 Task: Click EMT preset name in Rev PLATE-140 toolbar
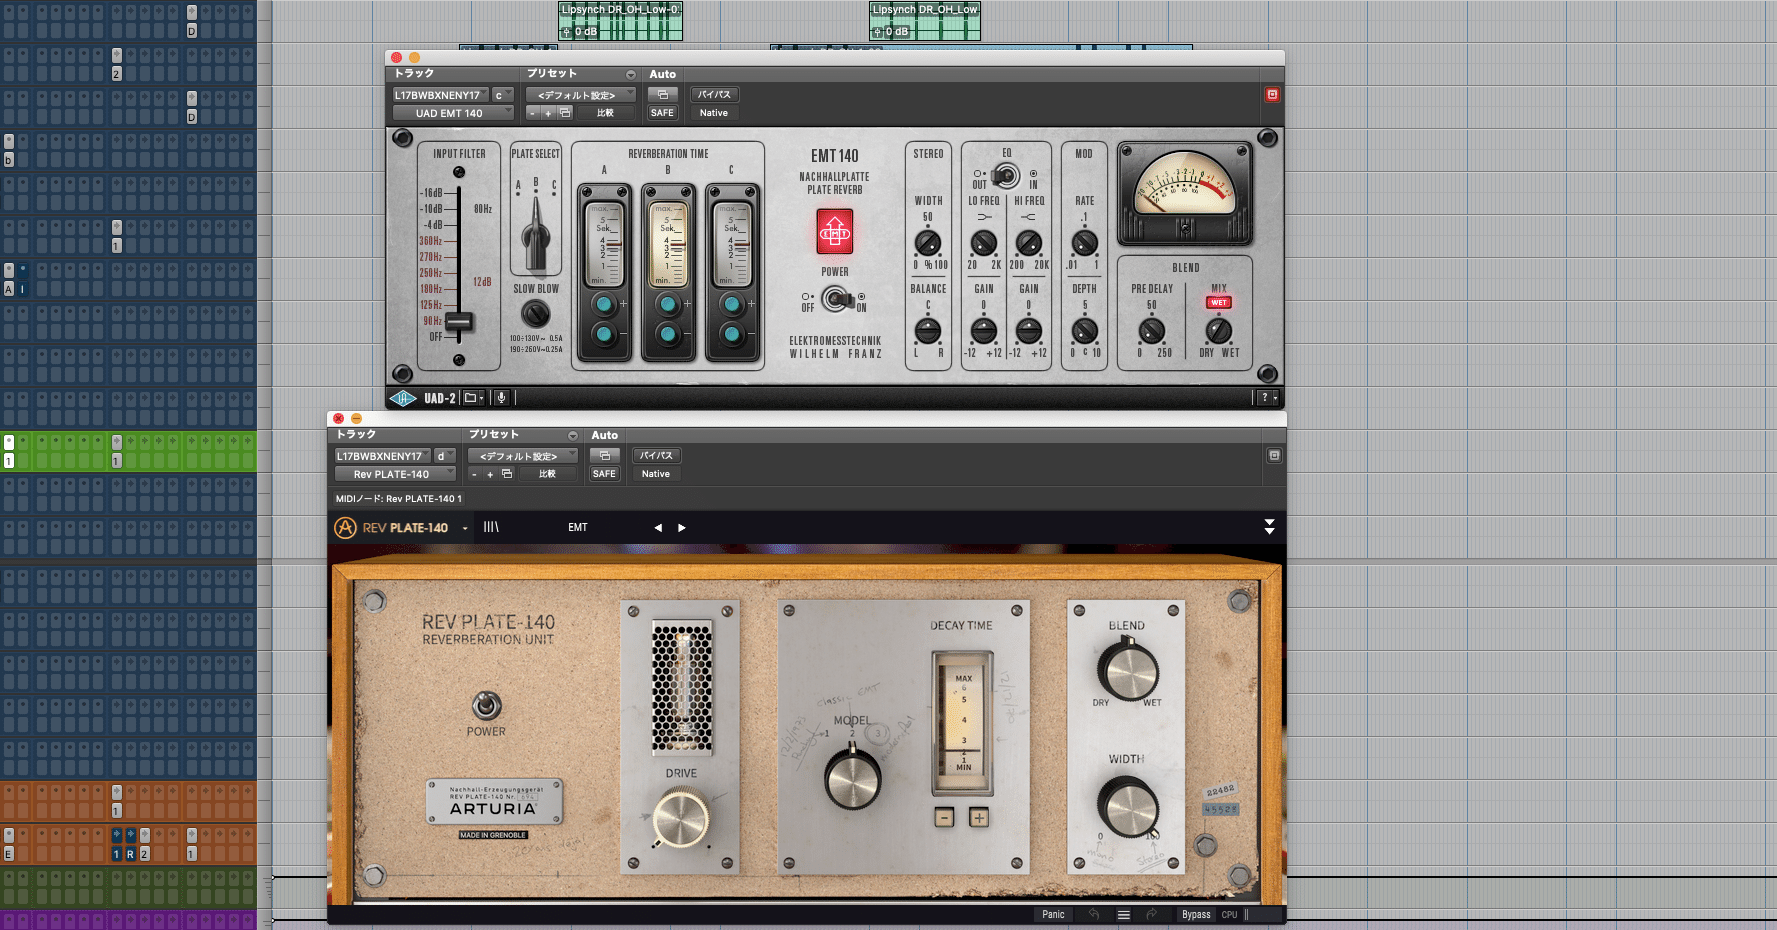tap(578, 527)
